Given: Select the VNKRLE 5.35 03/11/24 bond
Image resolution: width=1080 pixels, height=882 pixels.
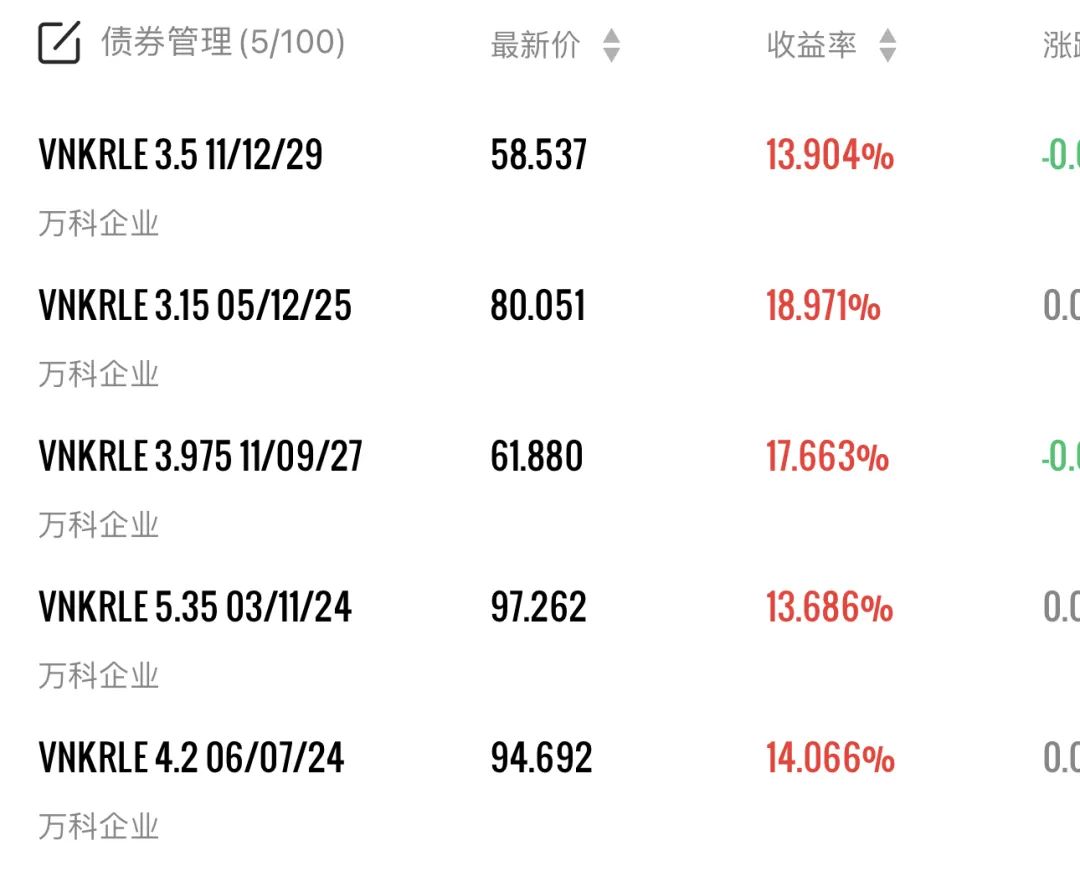Looking at the screenshot, I should [195, 607].
